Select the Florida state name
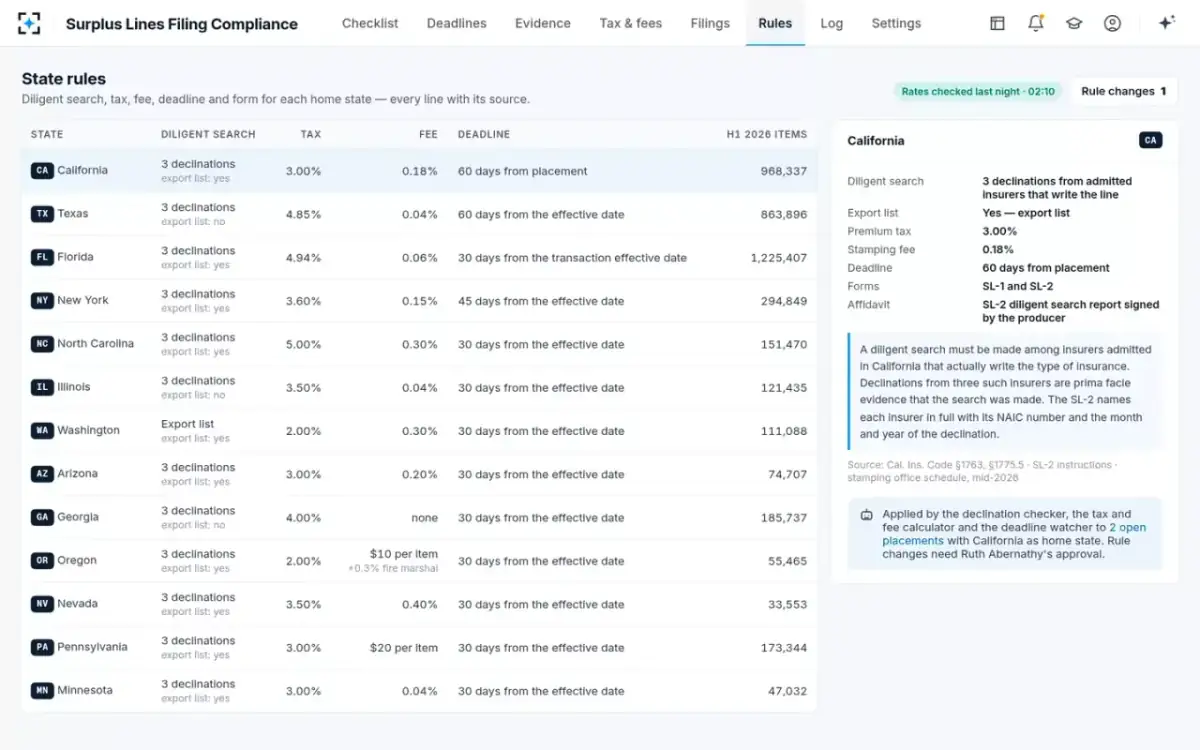The image size is (1200, 750). coord(75,257)
